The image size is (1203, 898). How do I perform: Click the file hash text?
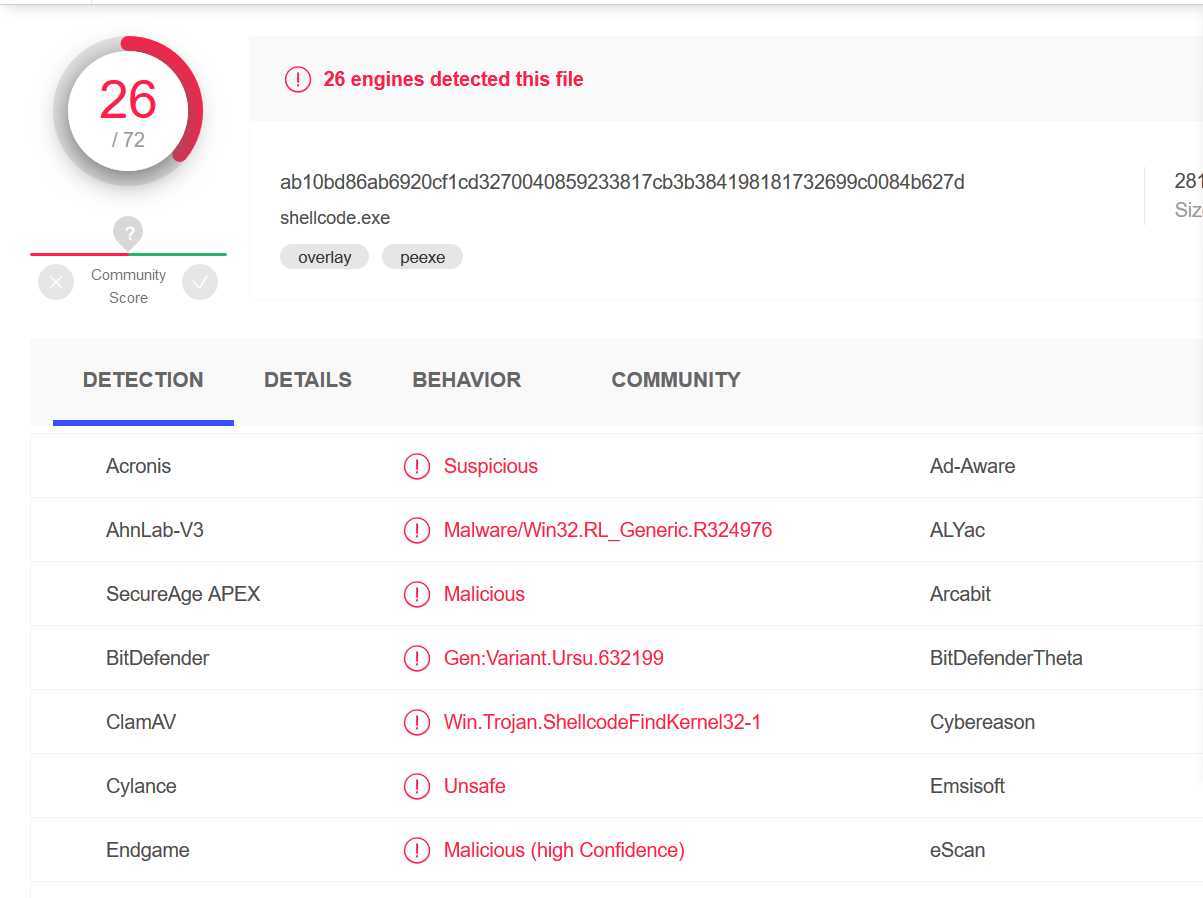(x=622, y=182)
